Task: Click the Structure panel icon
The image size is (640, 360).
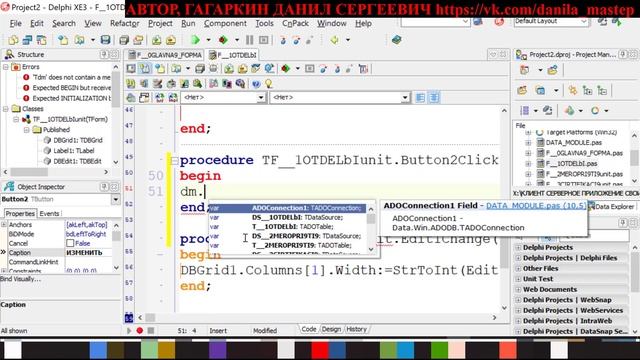Action: [x=9, y=54]
